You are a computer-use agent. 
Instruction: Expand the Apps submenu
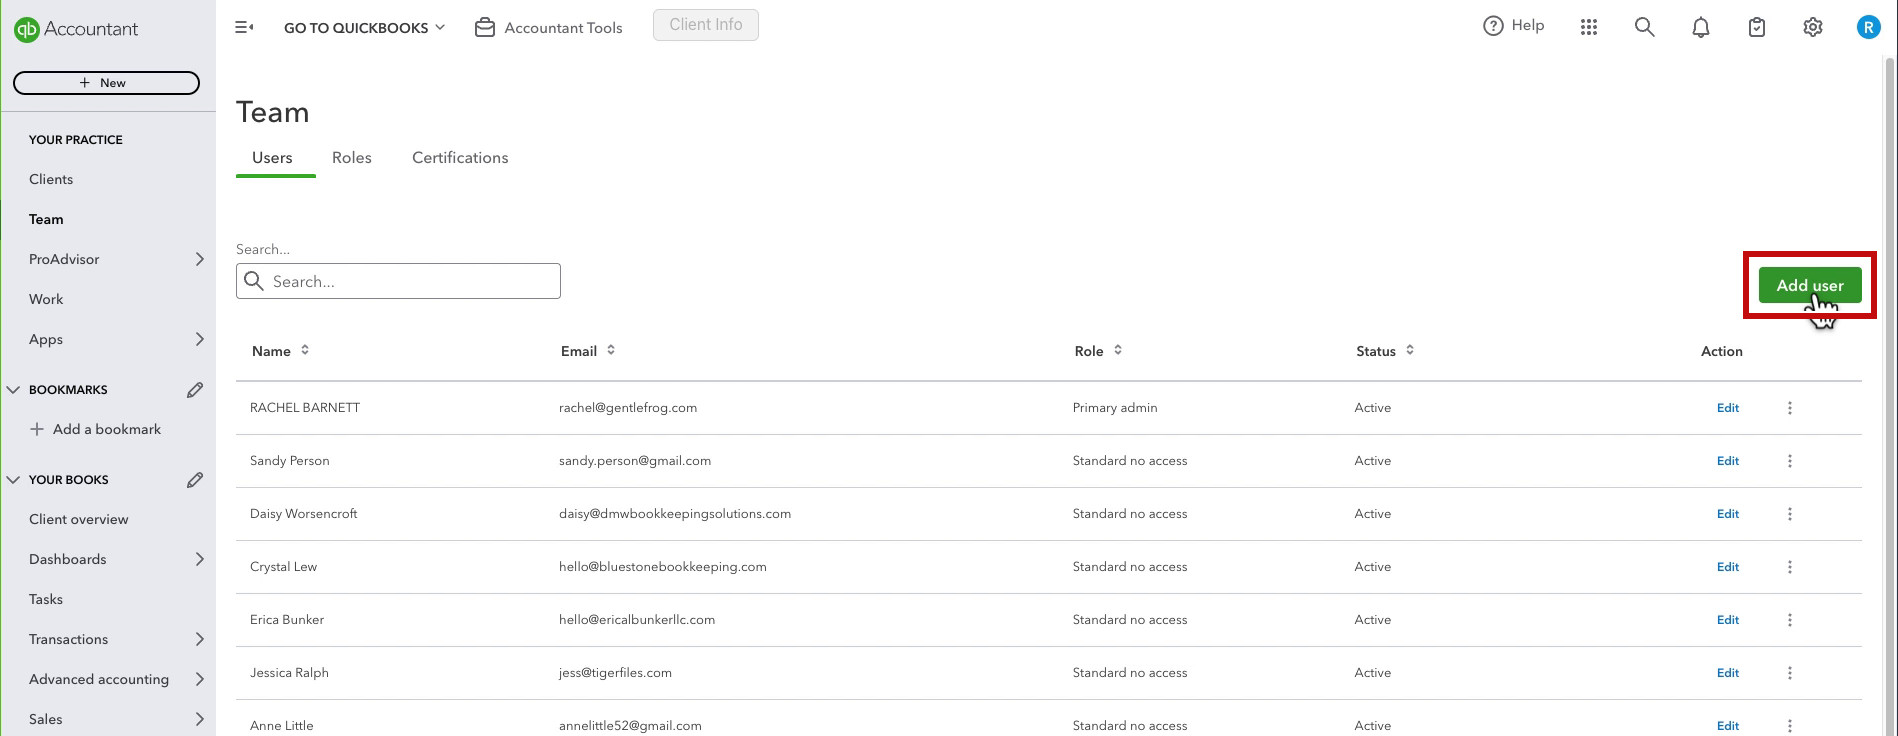200,339
